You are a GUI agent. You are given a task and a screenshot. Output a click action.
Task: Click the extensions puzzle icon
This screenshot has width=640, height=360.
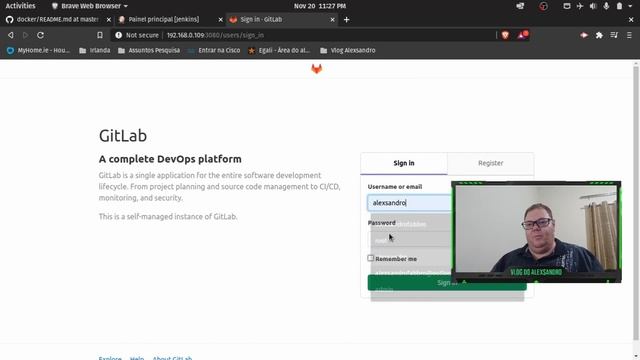point(599,36)
